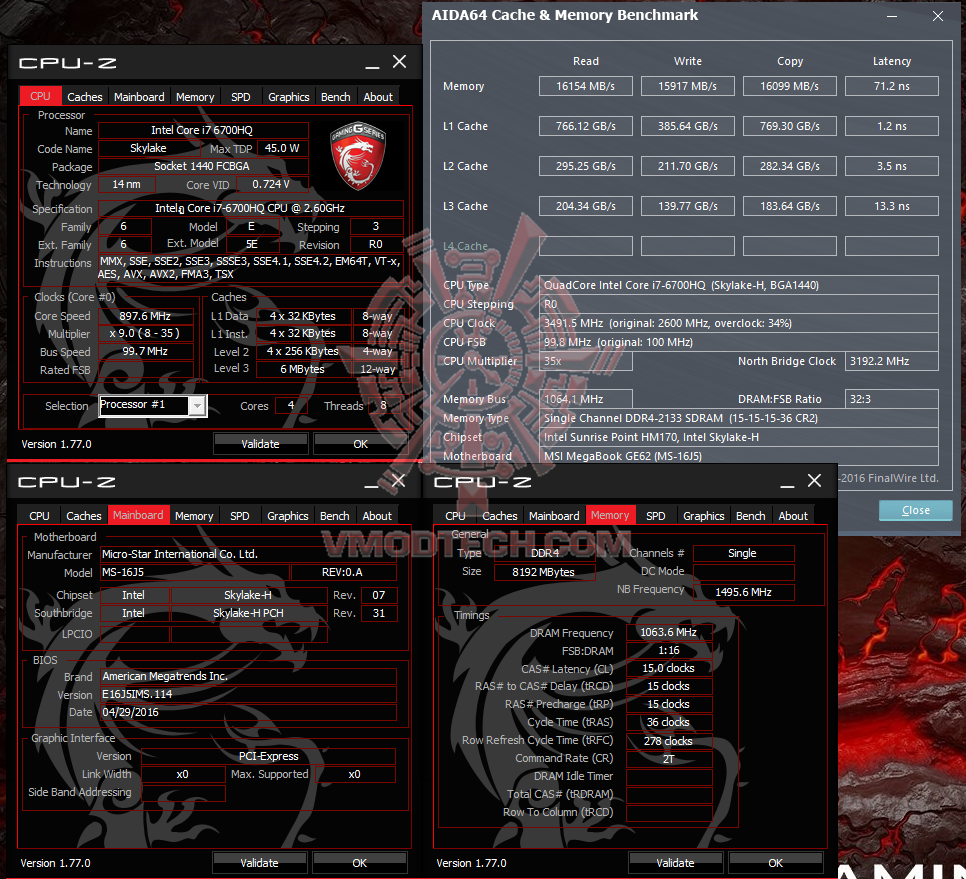Click the CAS# Latency 15.0 clocks value

pos(668,668)
